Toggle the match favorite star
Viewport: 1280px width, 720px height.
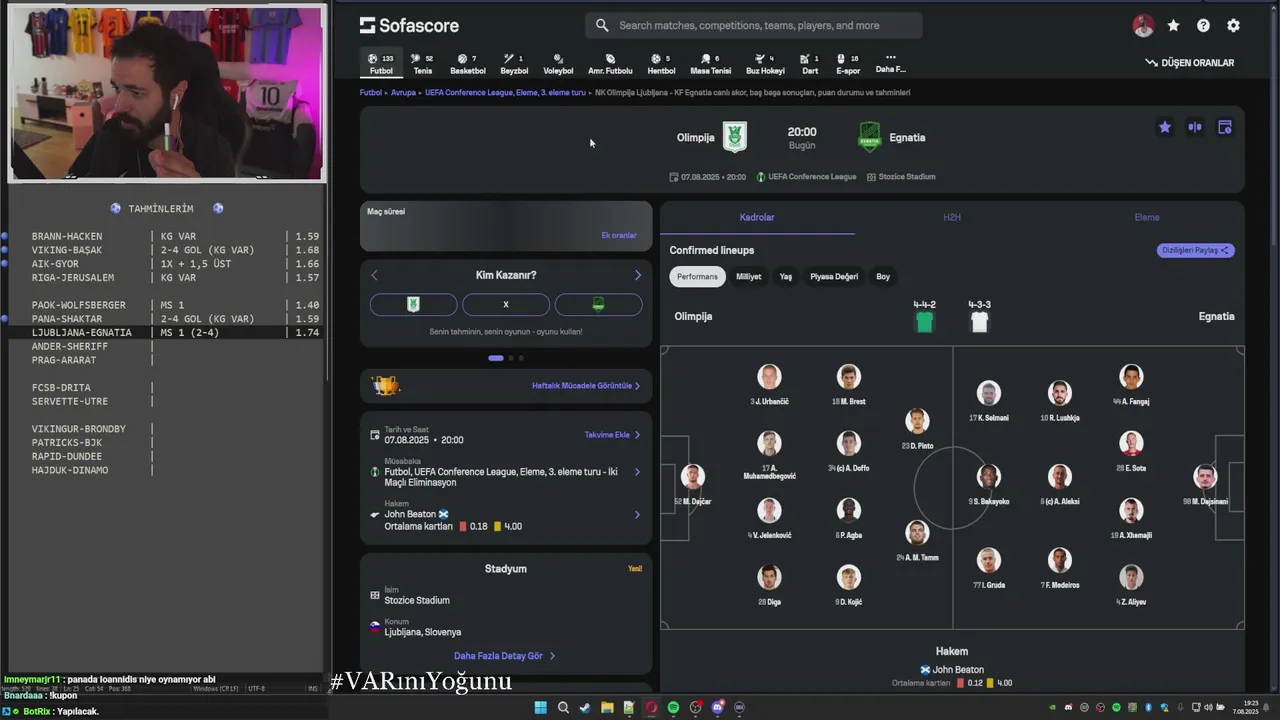click(x=1165, y=127)
